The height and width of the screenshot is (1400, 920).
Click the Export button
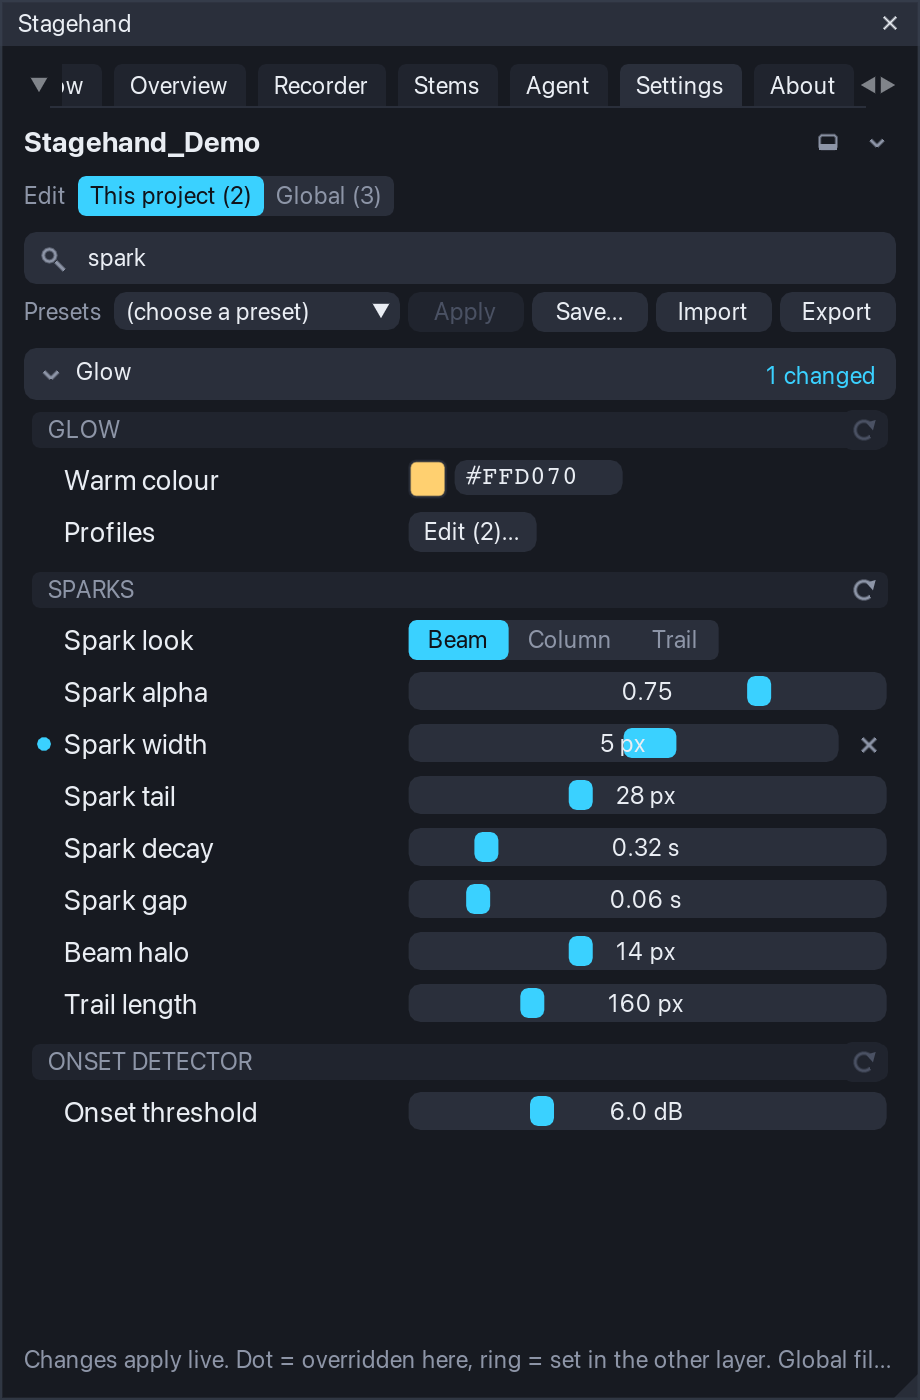pyautogui.click(x=837, y=312)
